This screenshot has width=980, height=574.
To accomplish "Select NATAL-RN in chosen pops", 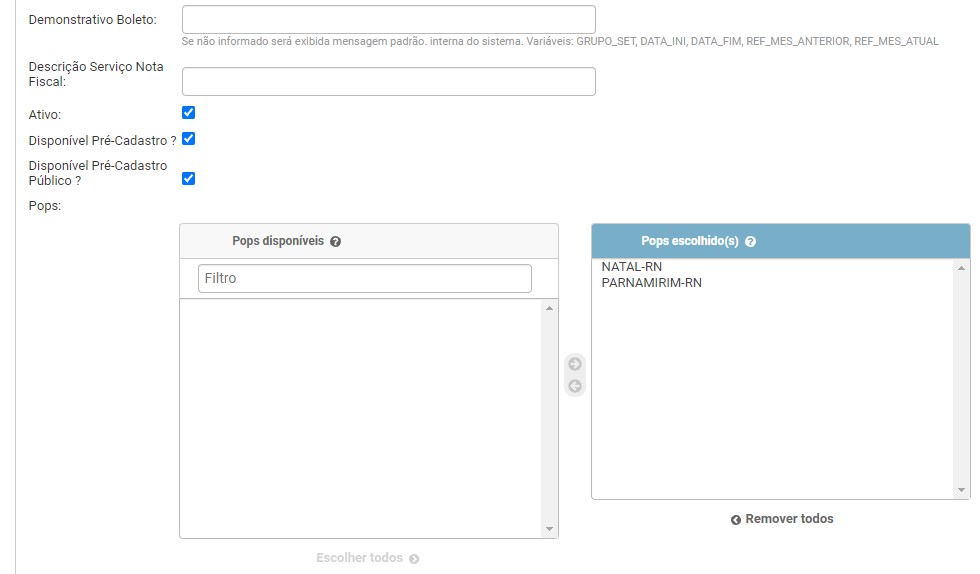I will (x=632, y=267).
